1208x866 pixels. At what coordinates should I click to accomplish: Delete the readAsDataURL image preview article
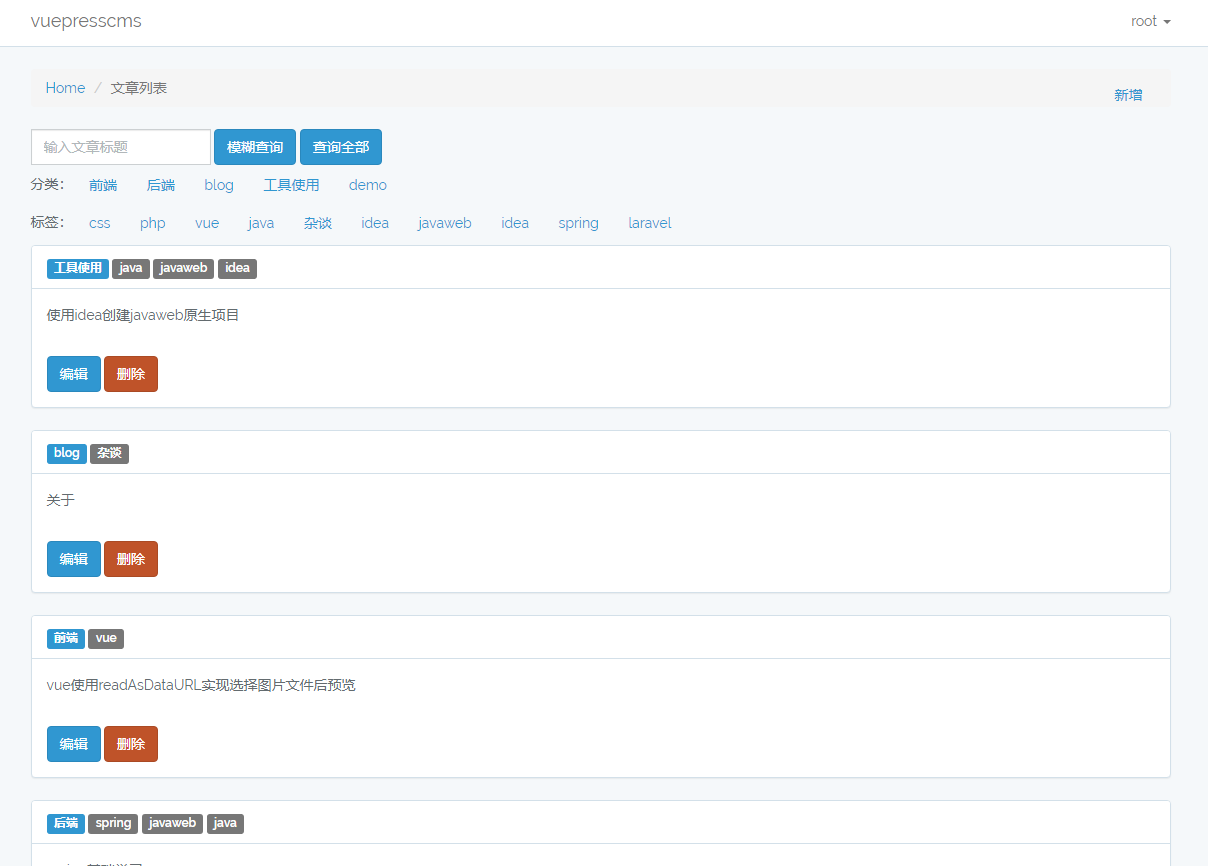pyautogui.click(x=131, y=744)
